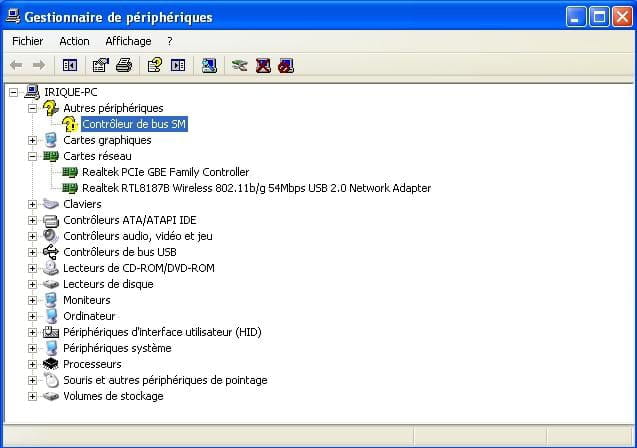
Task: Click the Update driver toolbar icon
Action: [x=240, y=65]
